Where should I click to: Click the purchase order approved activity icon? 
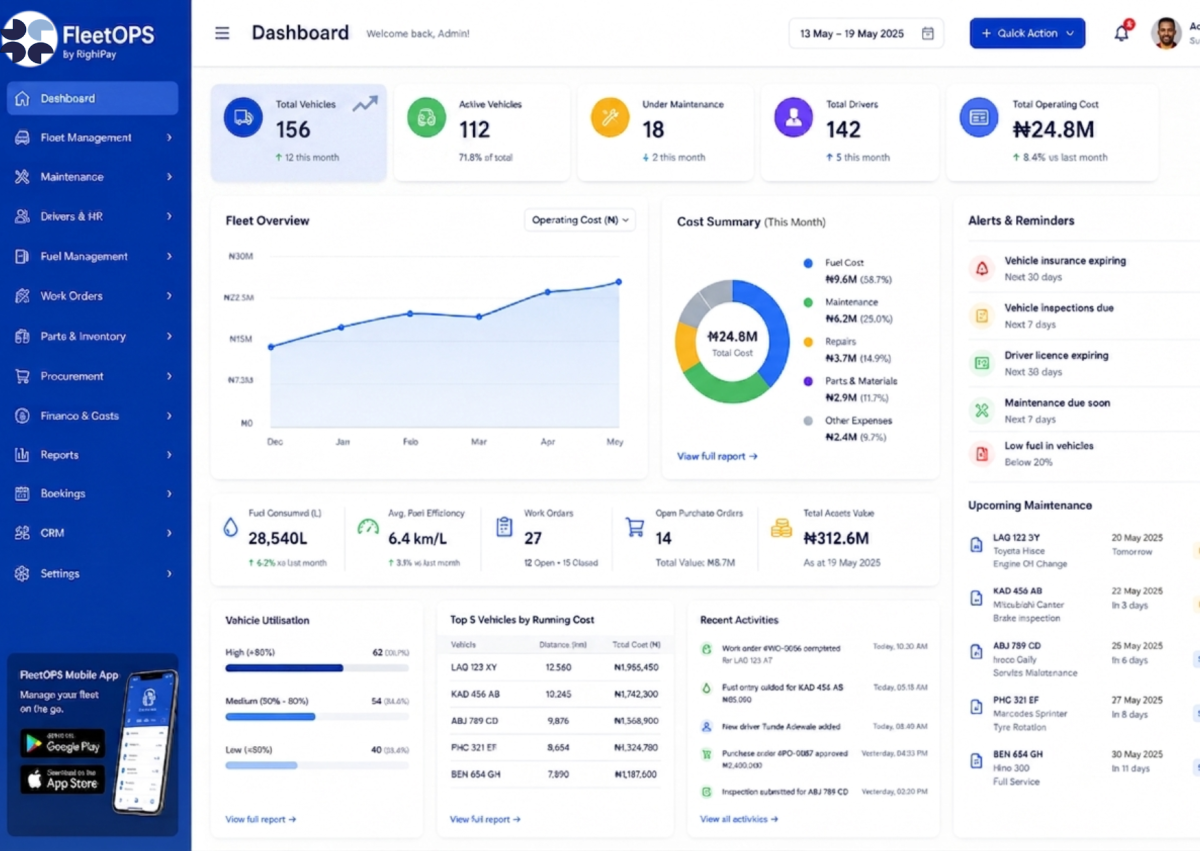coord(707,754)
